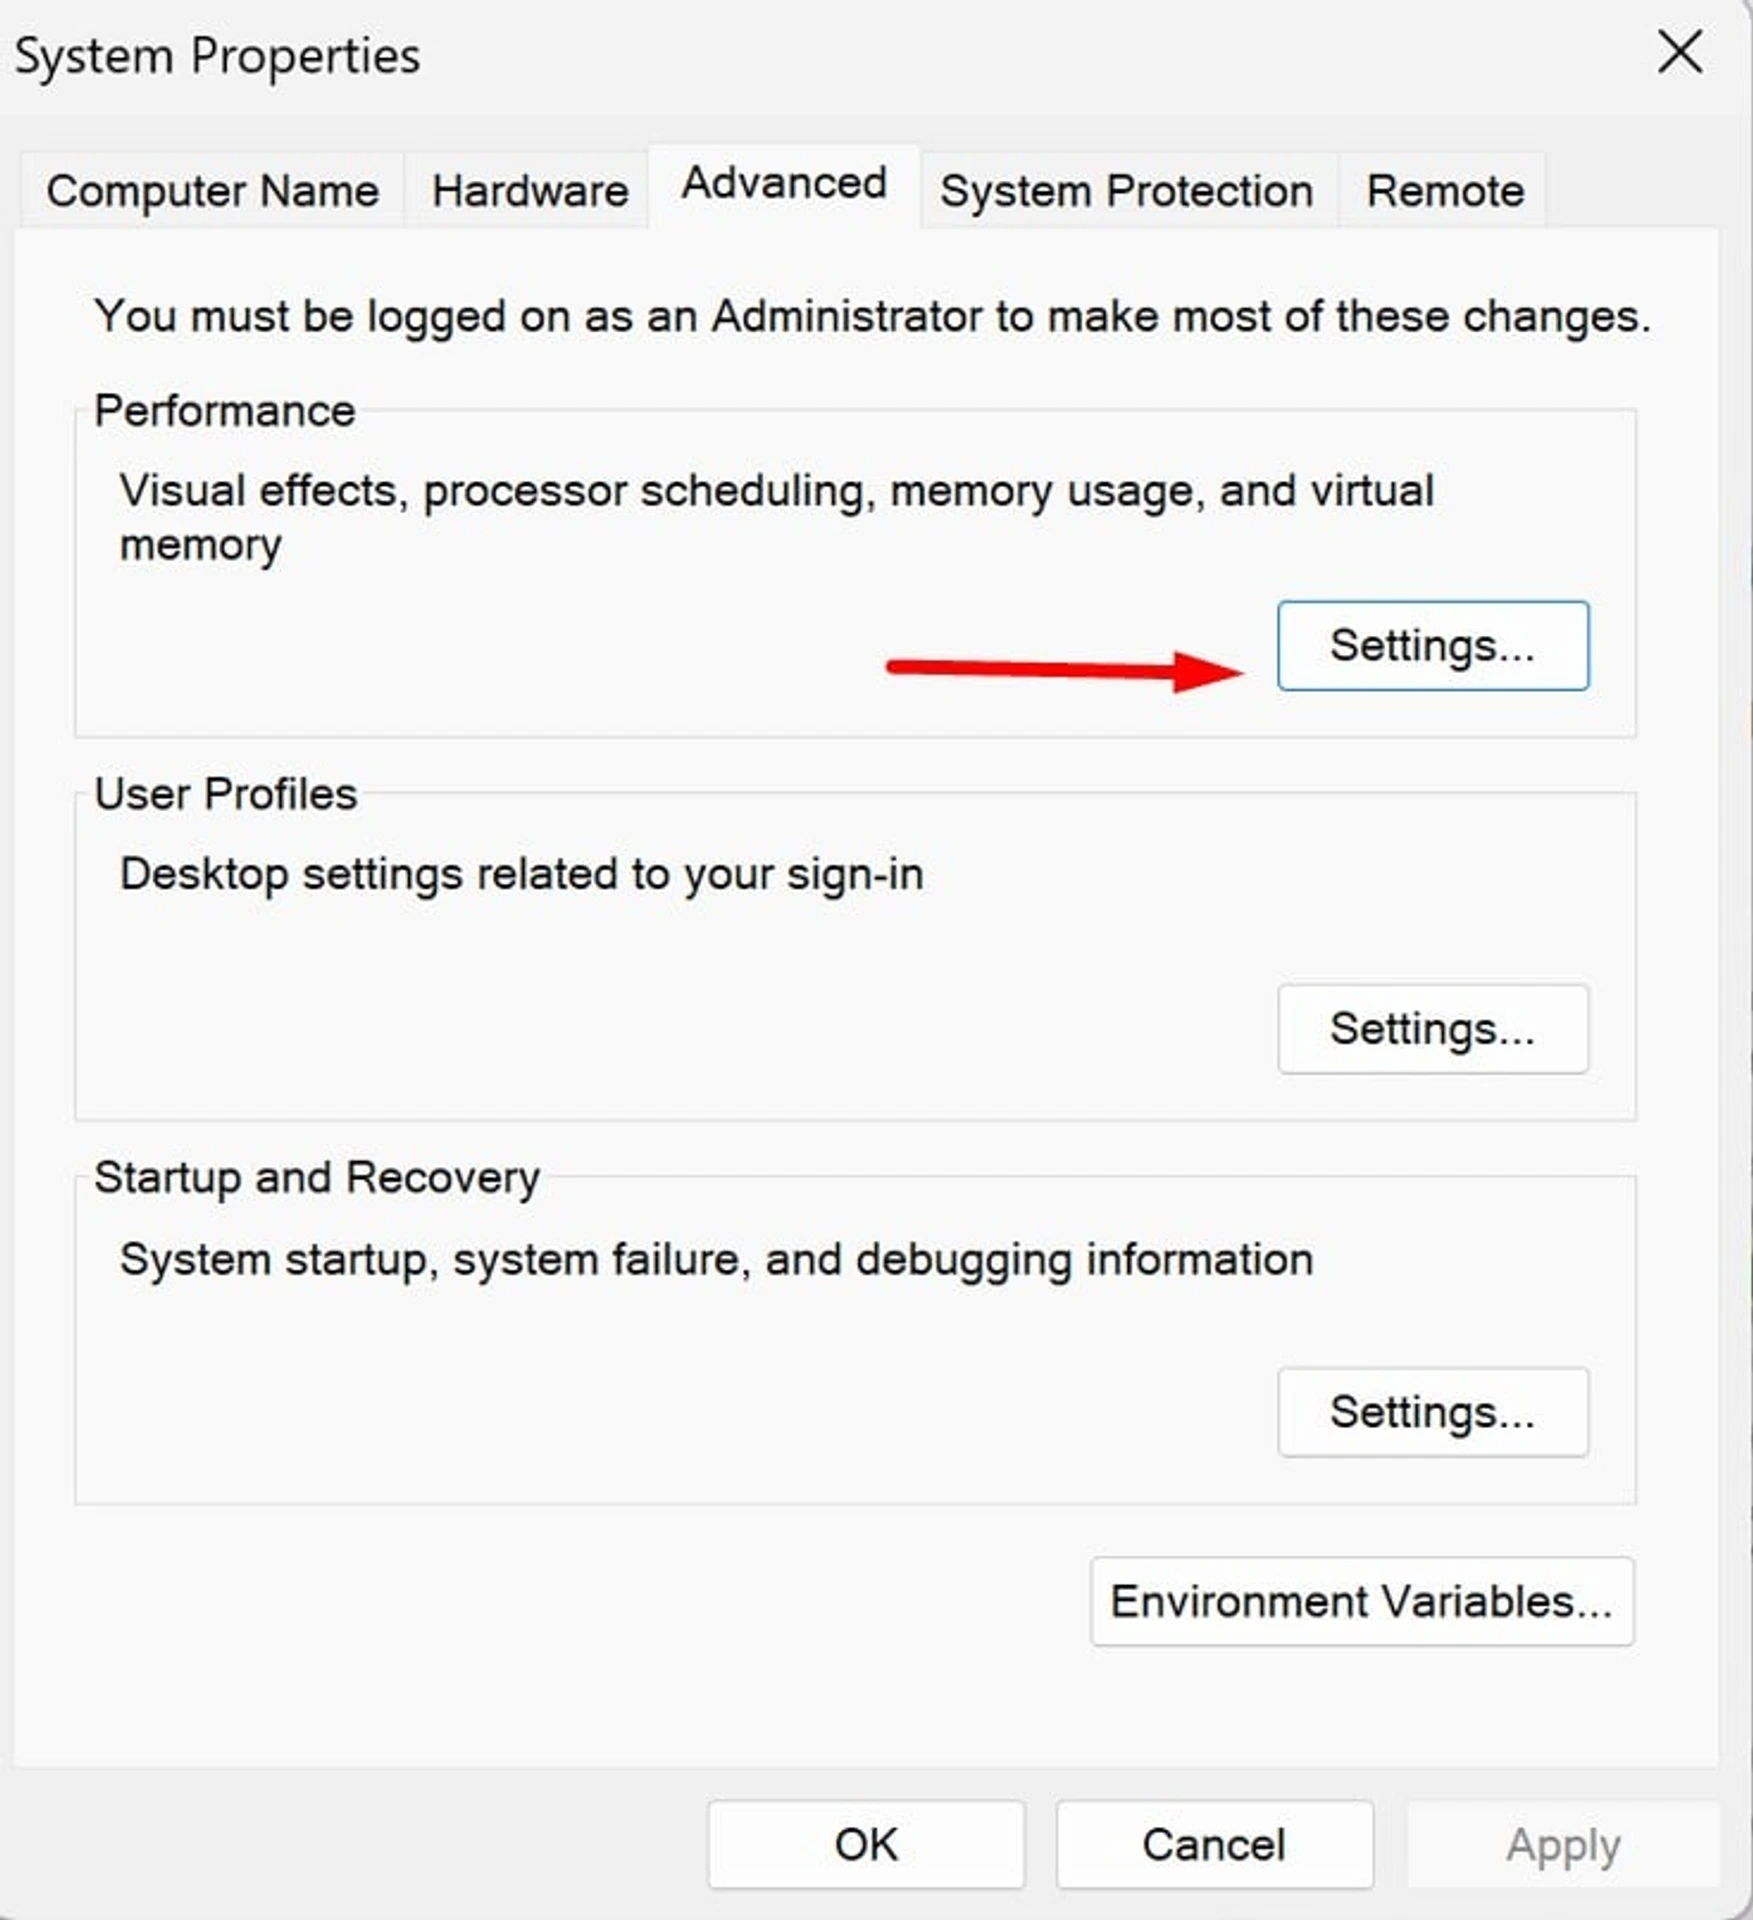Viewport: 1753px width, 1920px height.
Task: Click the System Properties title bar text
Action: [217, 56]
